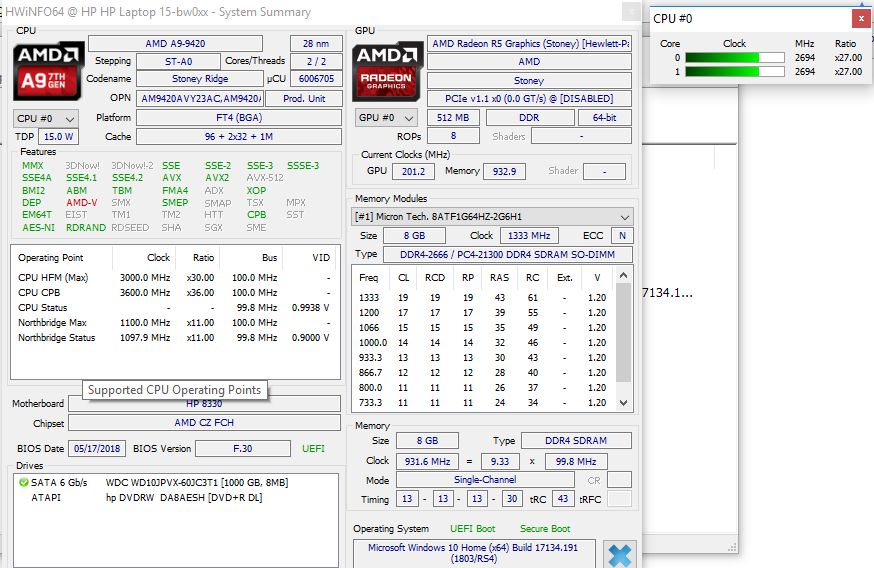Click the 1066 frequency timing row
The width and height of the screenshot is (874, 568).
[483, 328]
